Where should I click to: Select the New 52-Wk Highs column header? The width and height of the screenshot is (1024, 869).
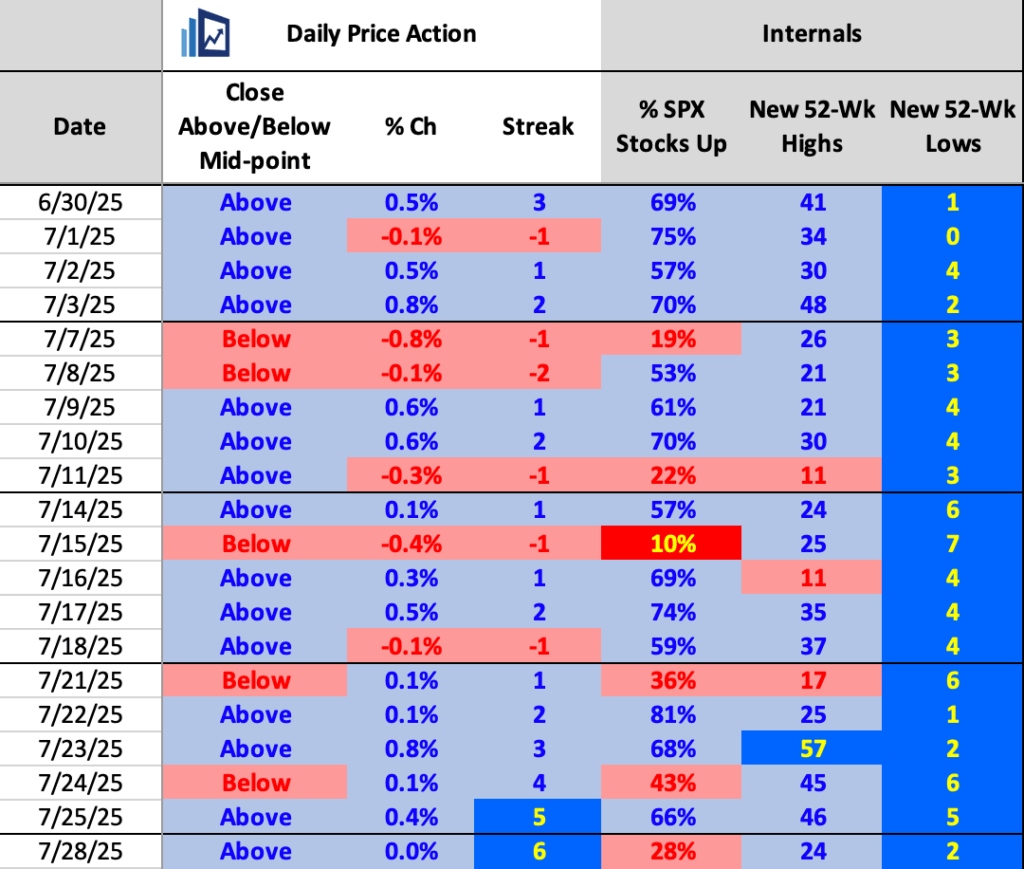tap(811, 126)
